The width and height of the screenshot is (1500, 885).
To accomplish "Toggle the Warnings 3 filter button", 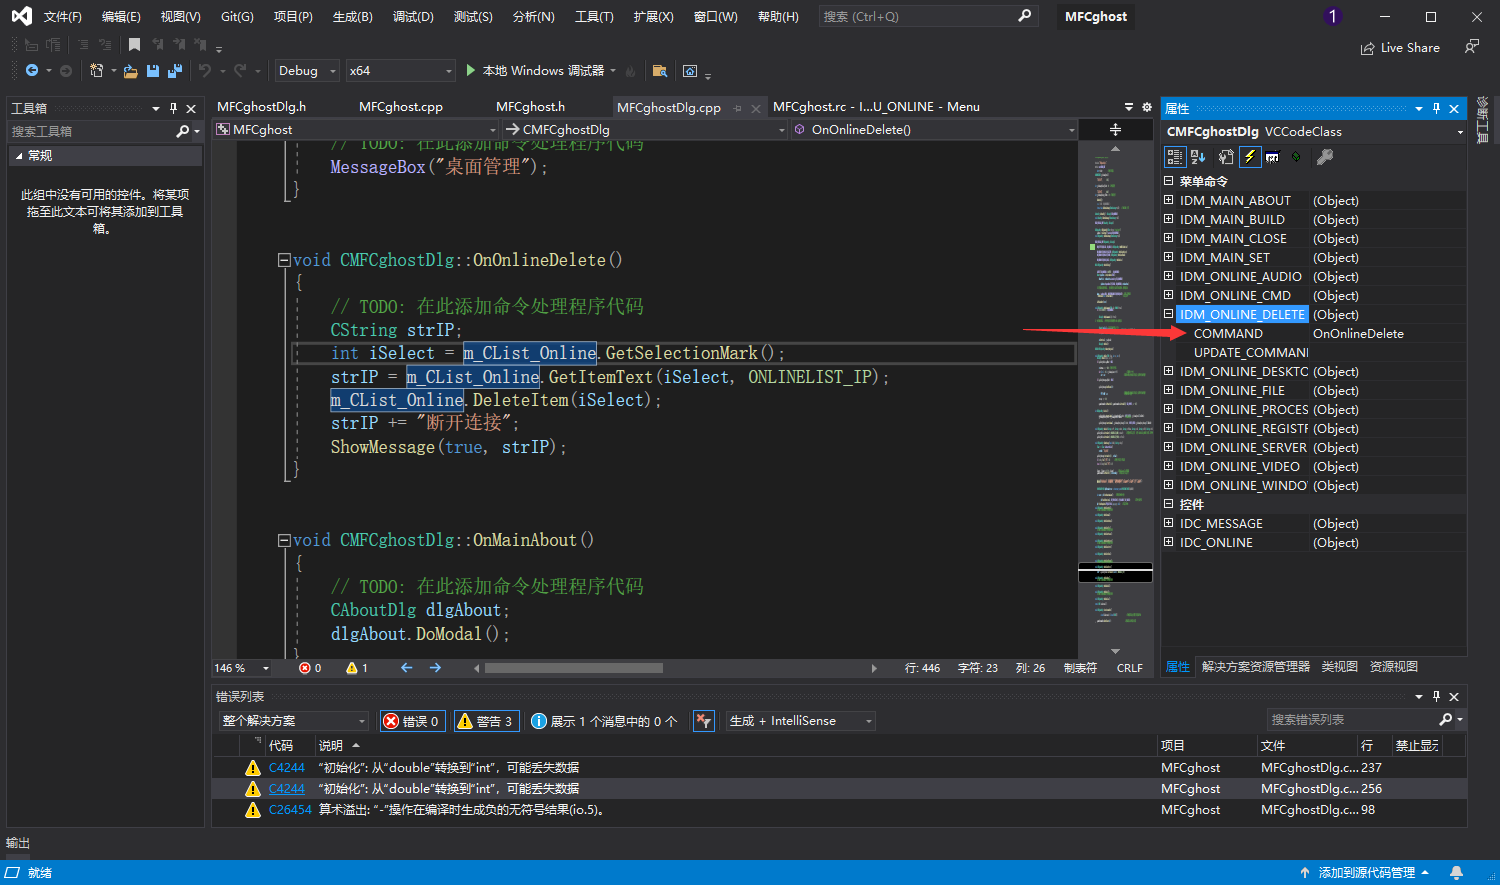I will point(486,721).
